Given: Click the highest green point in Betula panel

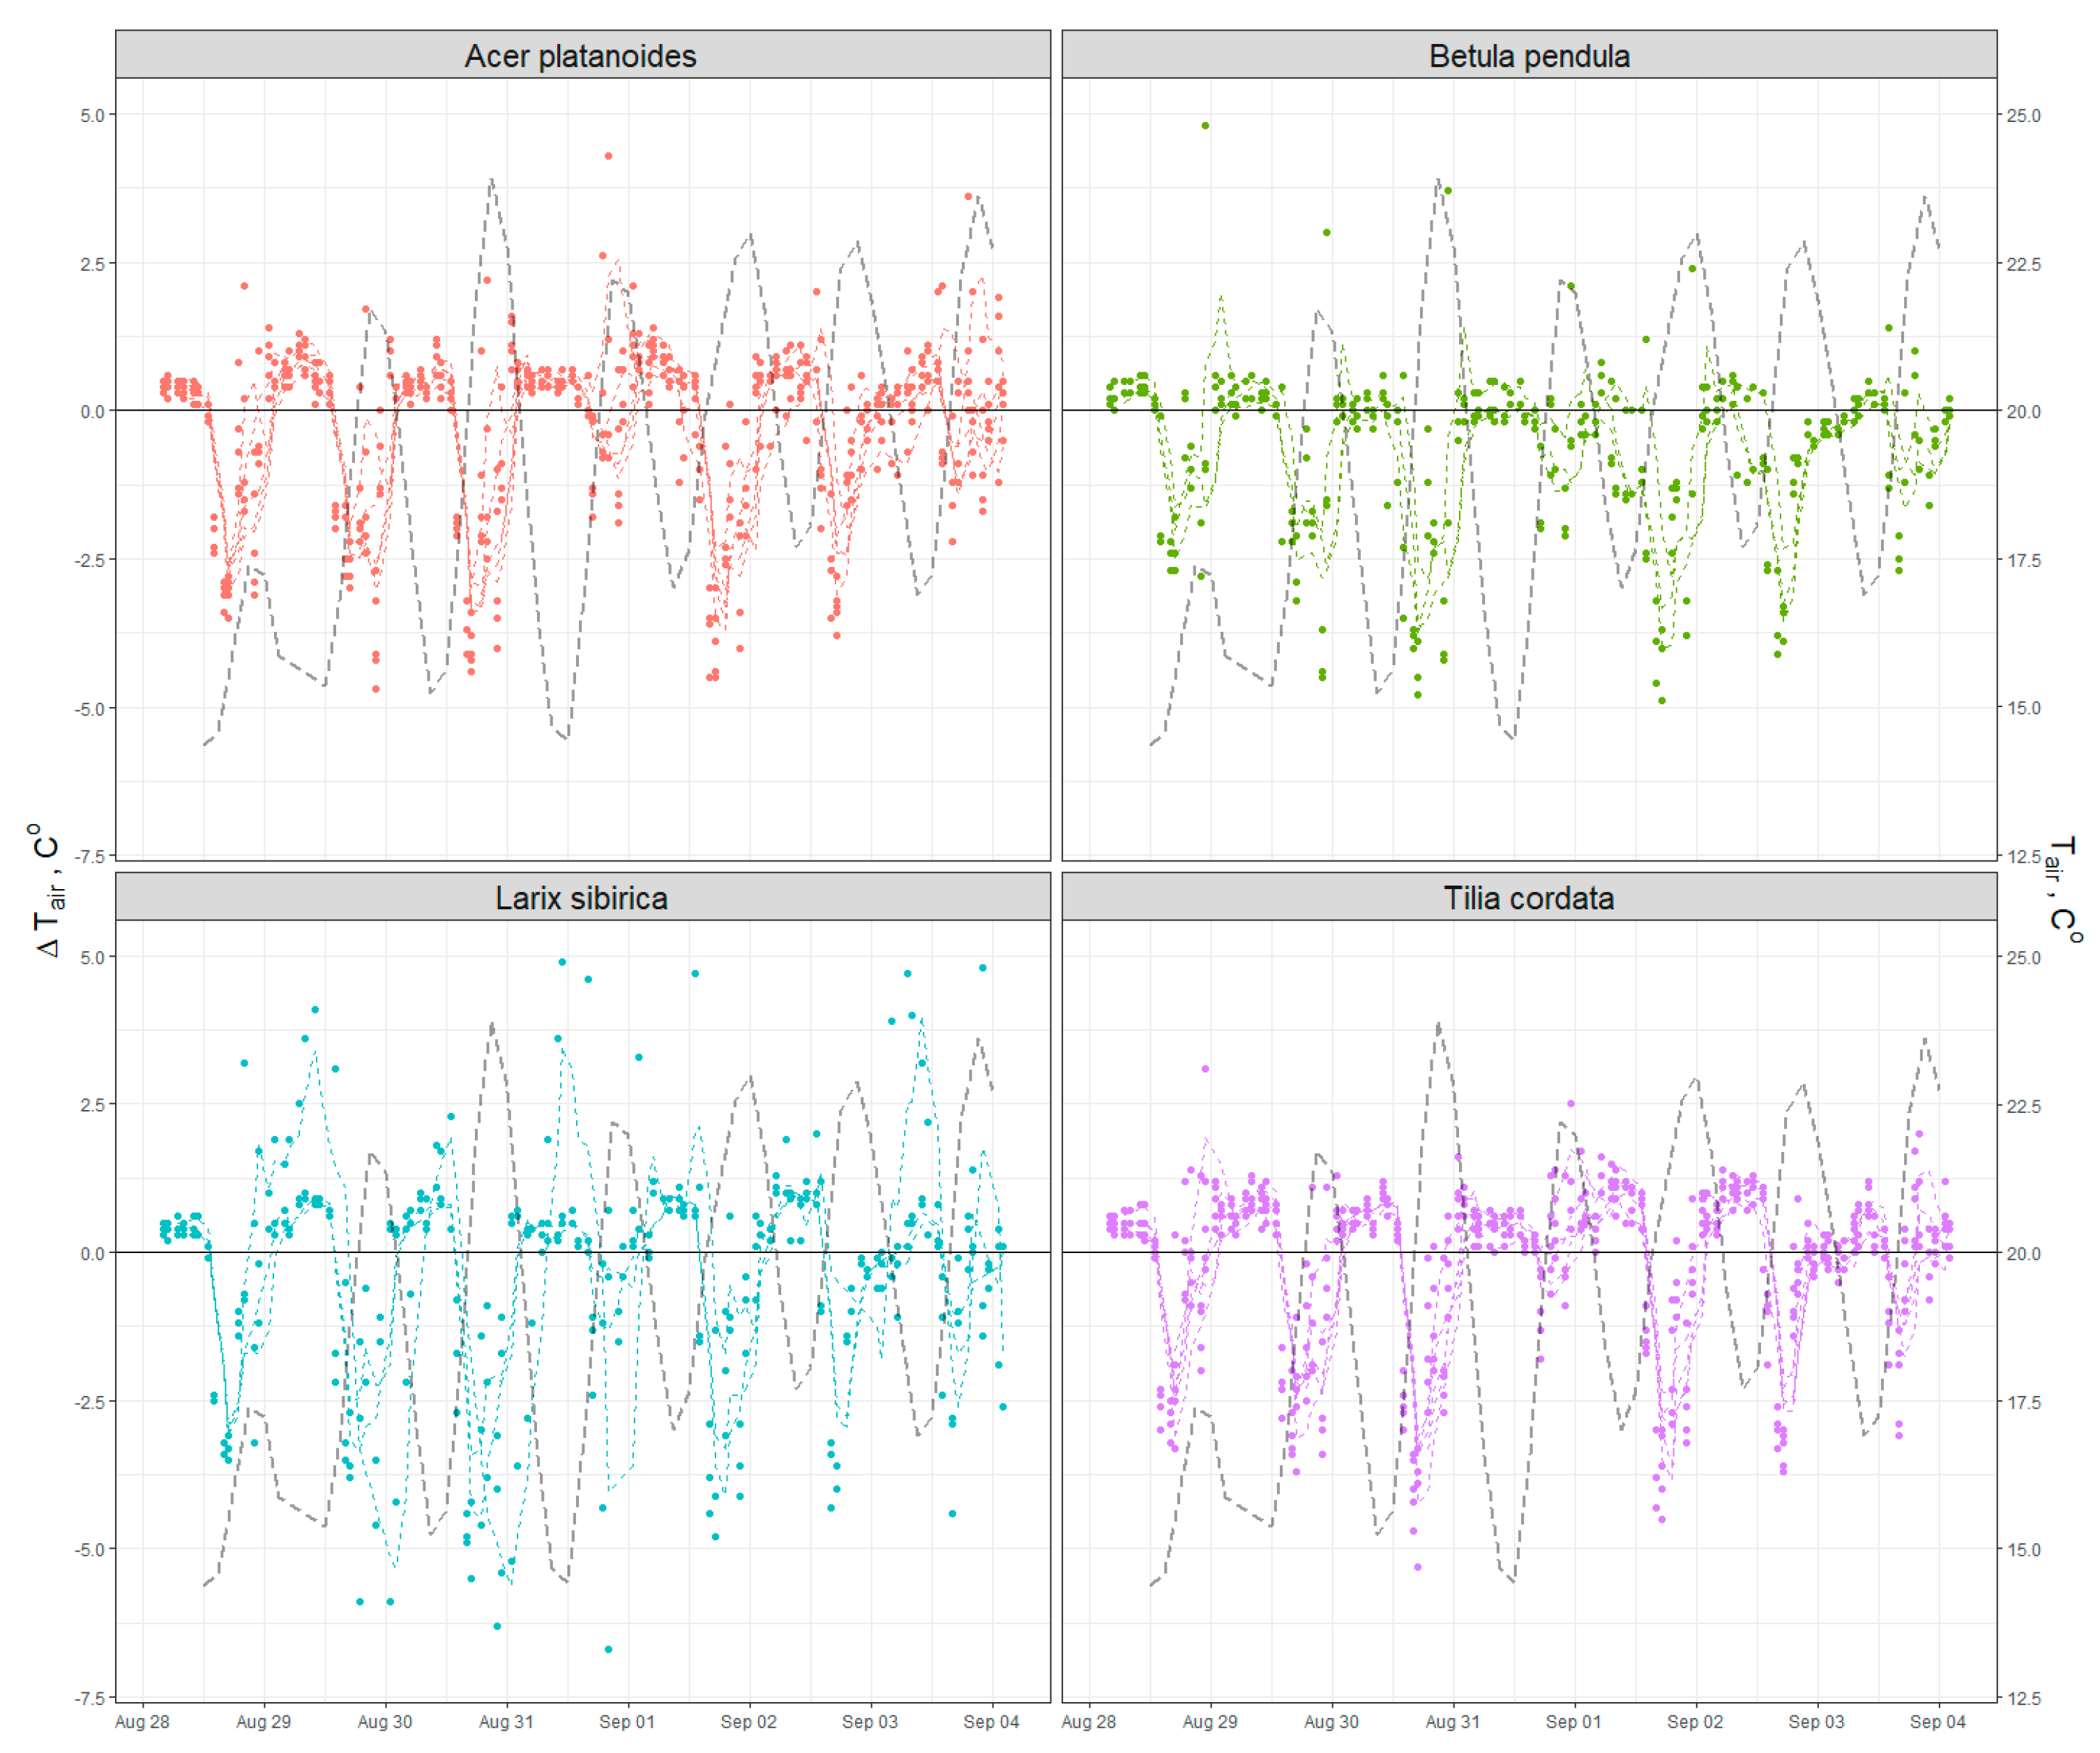Looking at the screenshot, I should (1206, 126).
